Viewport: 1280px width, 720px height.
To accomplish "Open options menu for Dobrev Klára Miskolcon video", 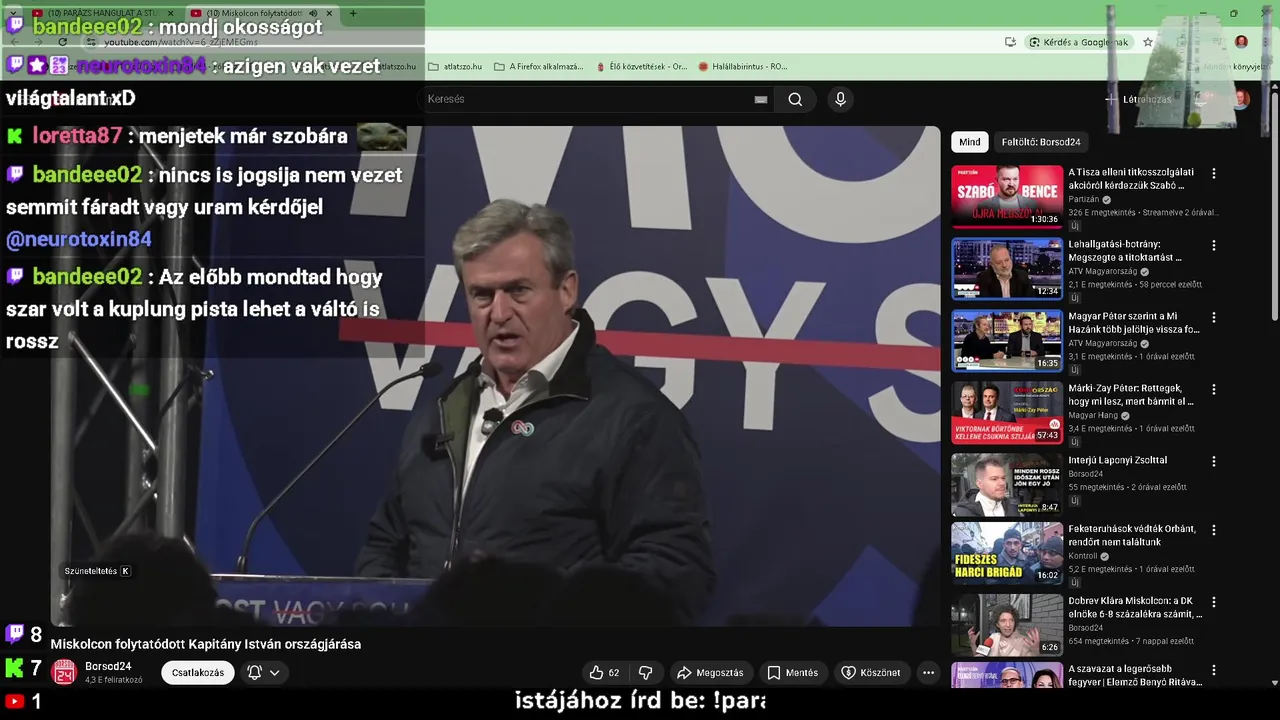I will click(x=1214, y=602).
